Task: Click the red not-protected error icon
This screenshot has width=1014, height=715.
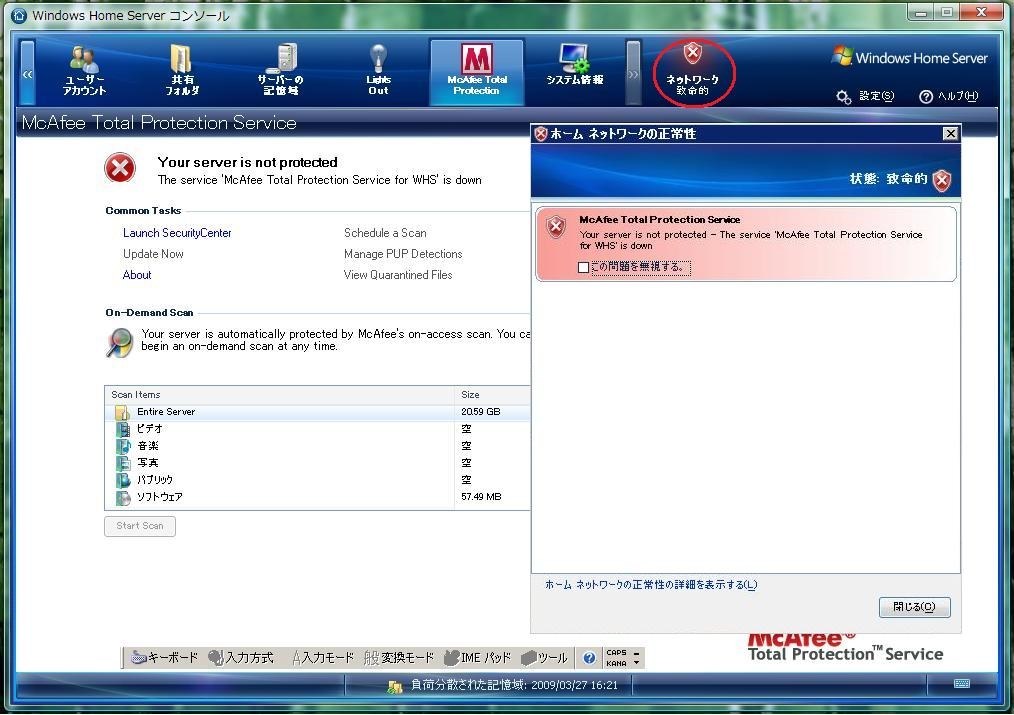Action: click(x=120, y=168)
